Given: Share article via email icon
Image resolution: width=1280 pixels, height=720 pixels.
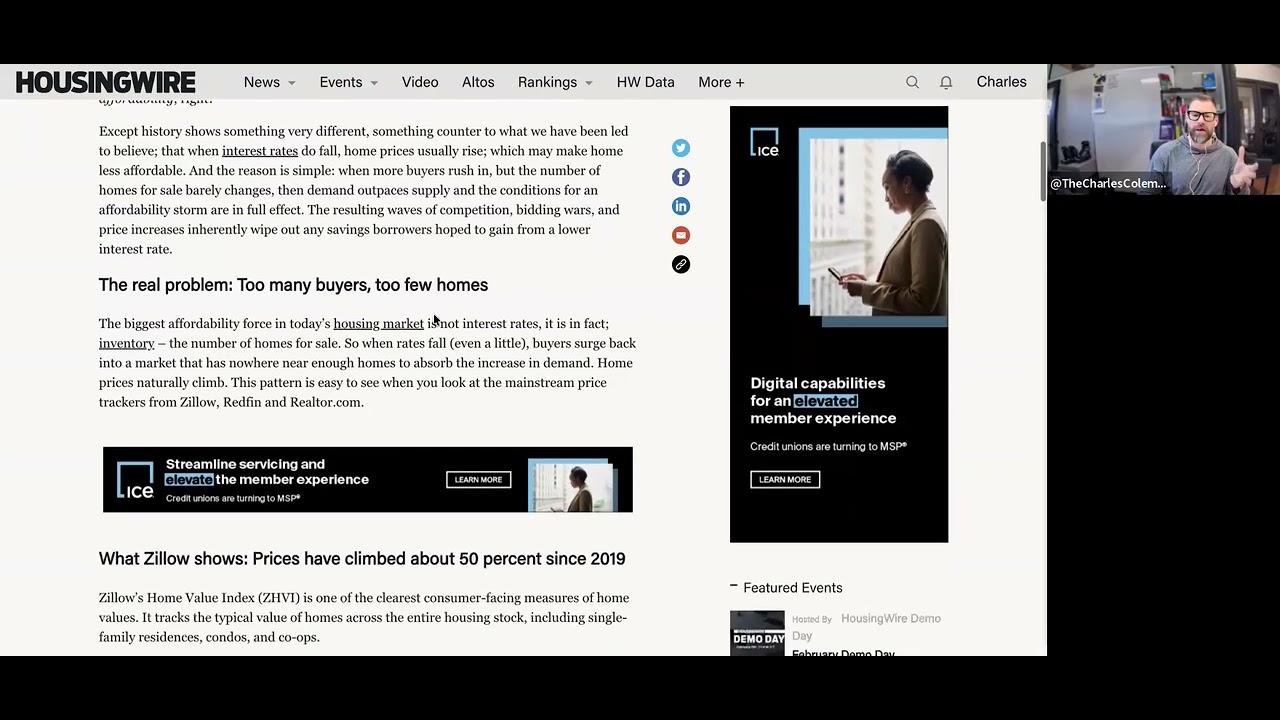Looking at the screenshot, I should point(681,235).
